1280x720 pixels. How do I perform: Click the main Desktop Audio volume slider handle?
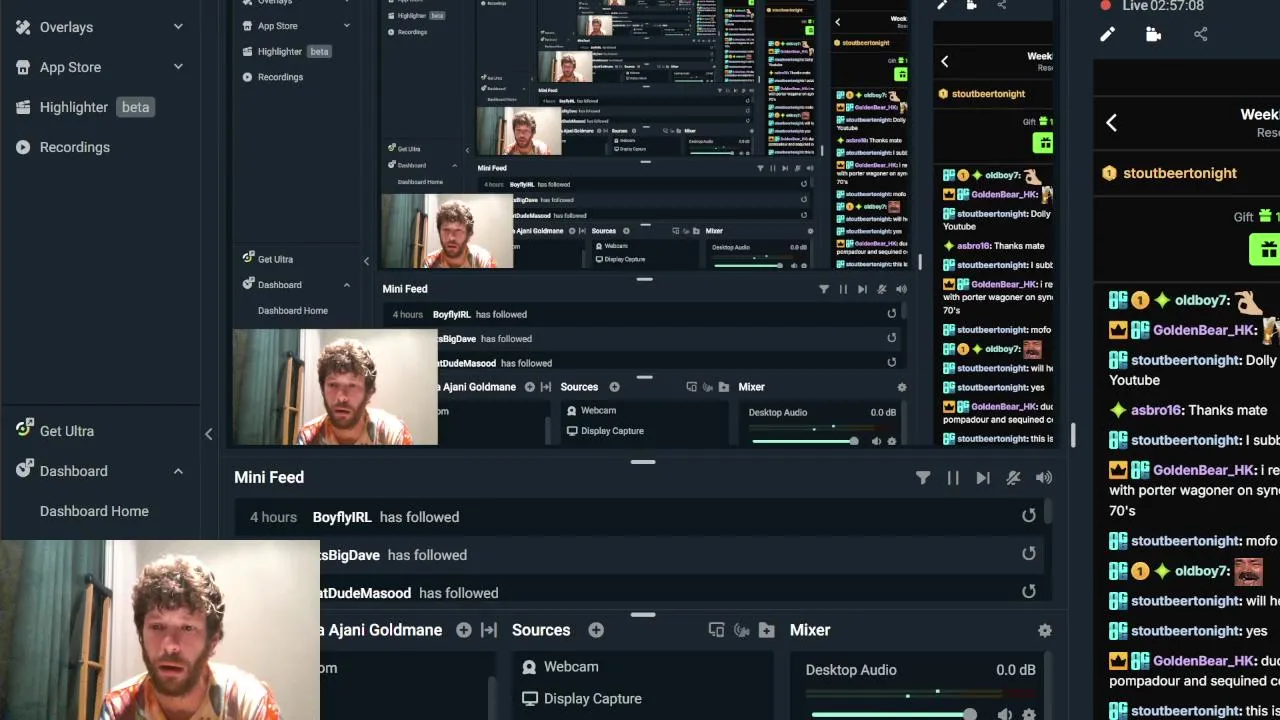click(970, 714)
